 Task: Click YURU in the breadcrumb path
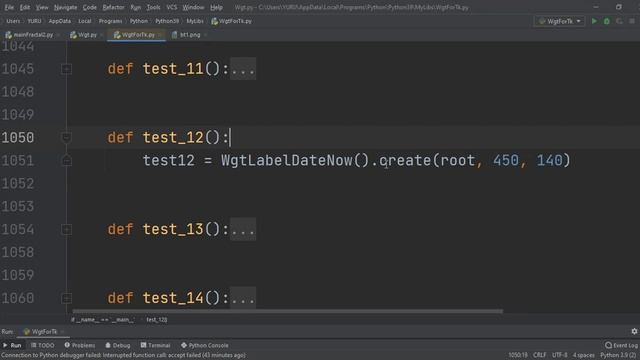pos(34,21)
